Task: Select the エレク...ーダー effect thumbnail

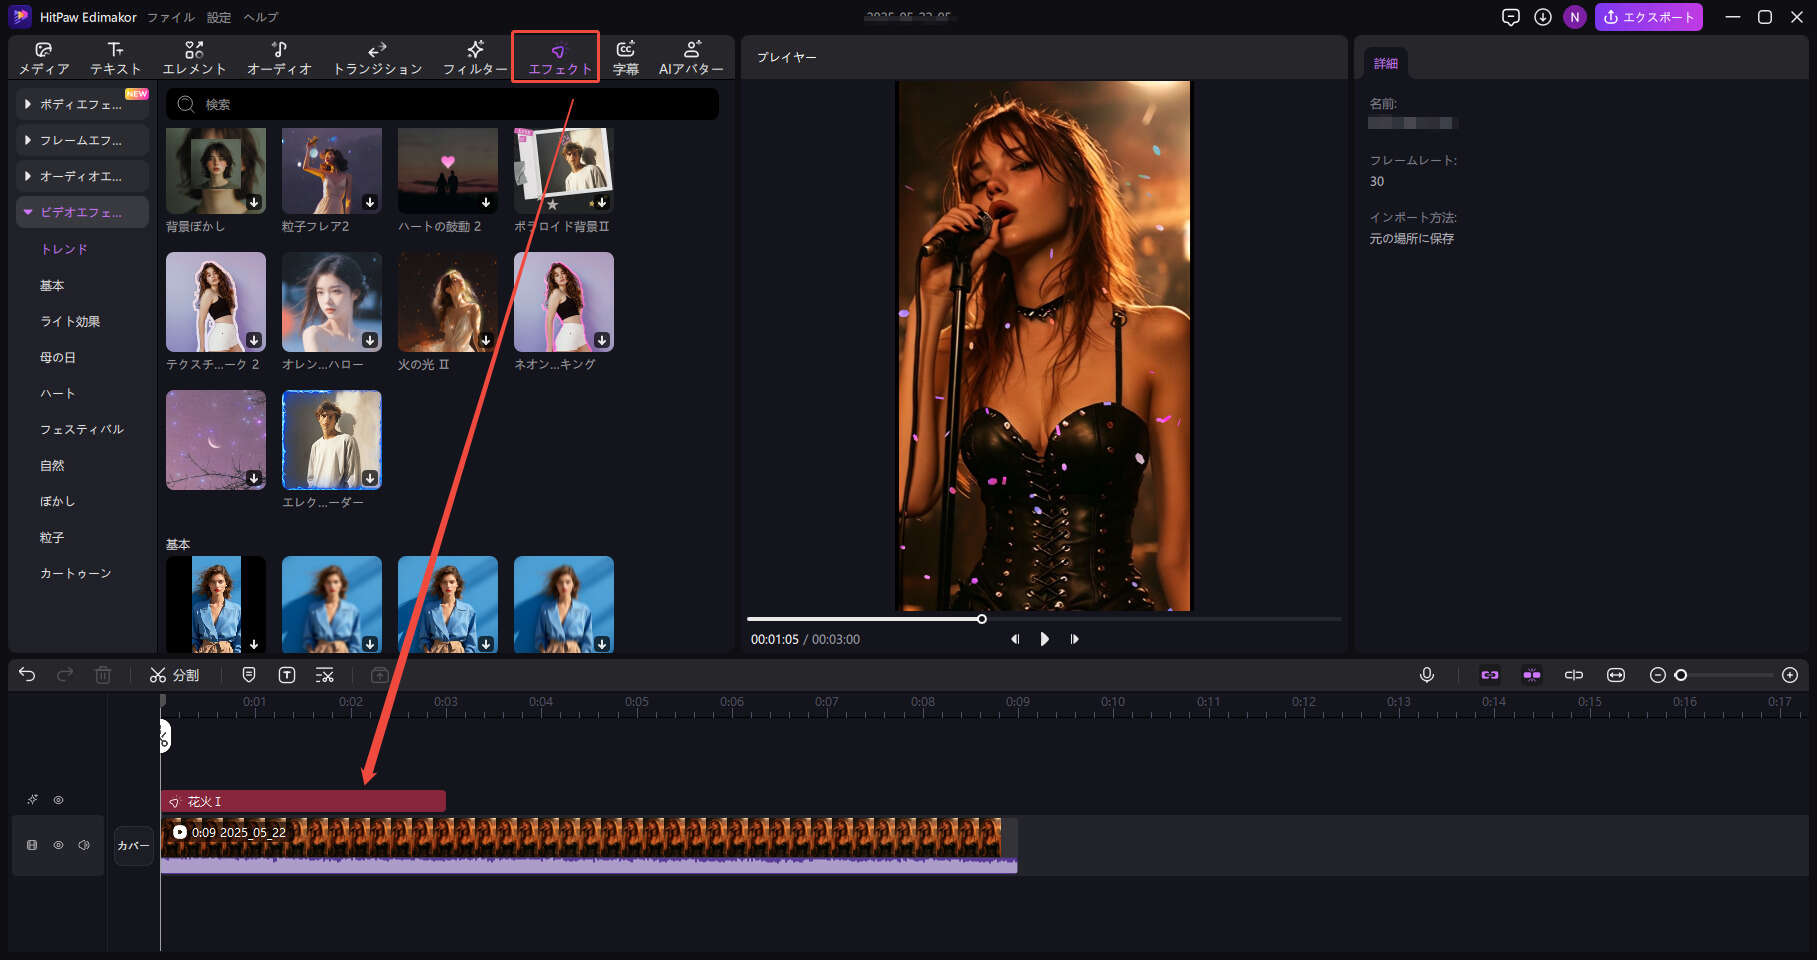Action: tap(332, 440)
